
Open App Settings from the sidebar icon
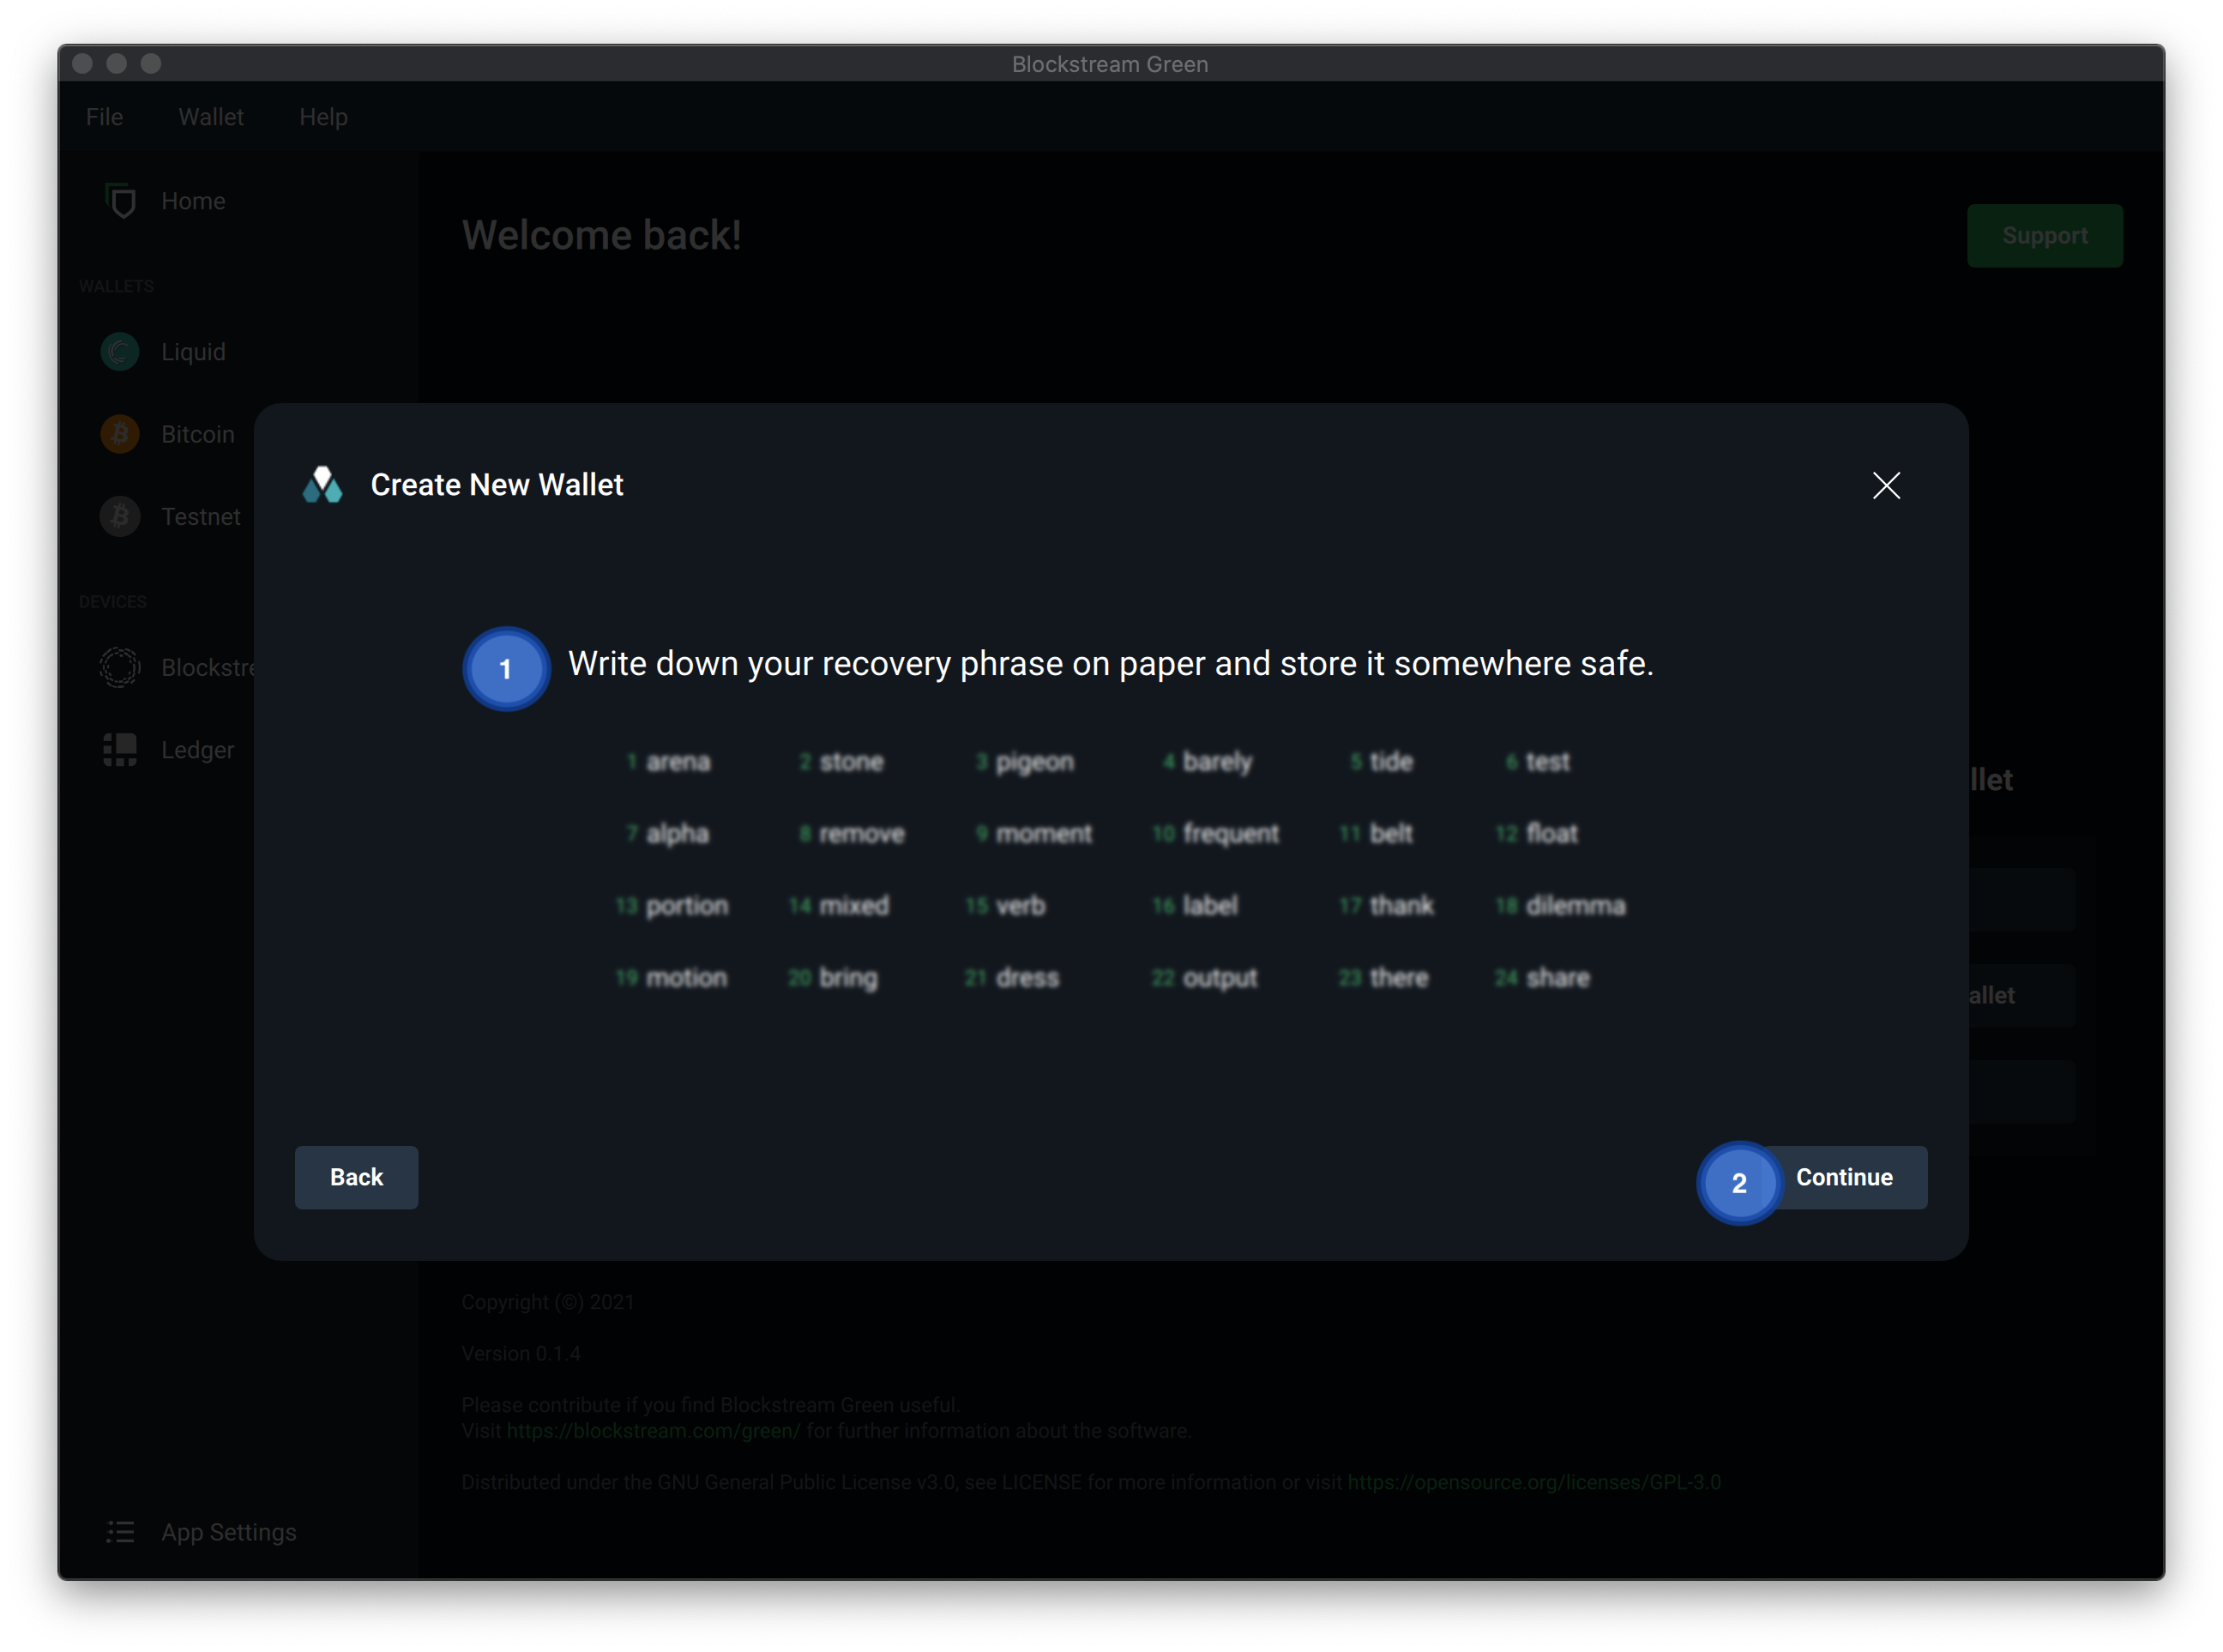(120, 1532)
